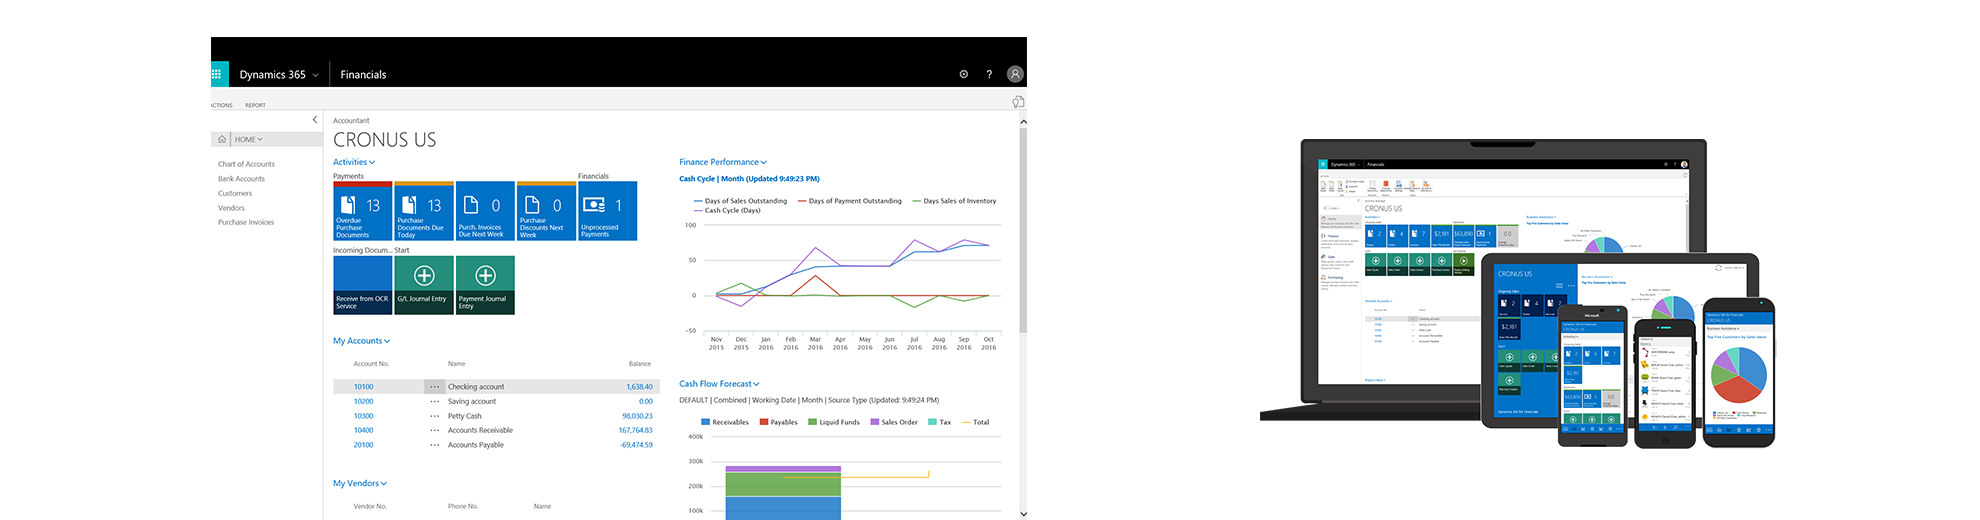Toggle Payables legend in forecast chart
This screenshot has height=520, width=1980.
pos(779,422)
